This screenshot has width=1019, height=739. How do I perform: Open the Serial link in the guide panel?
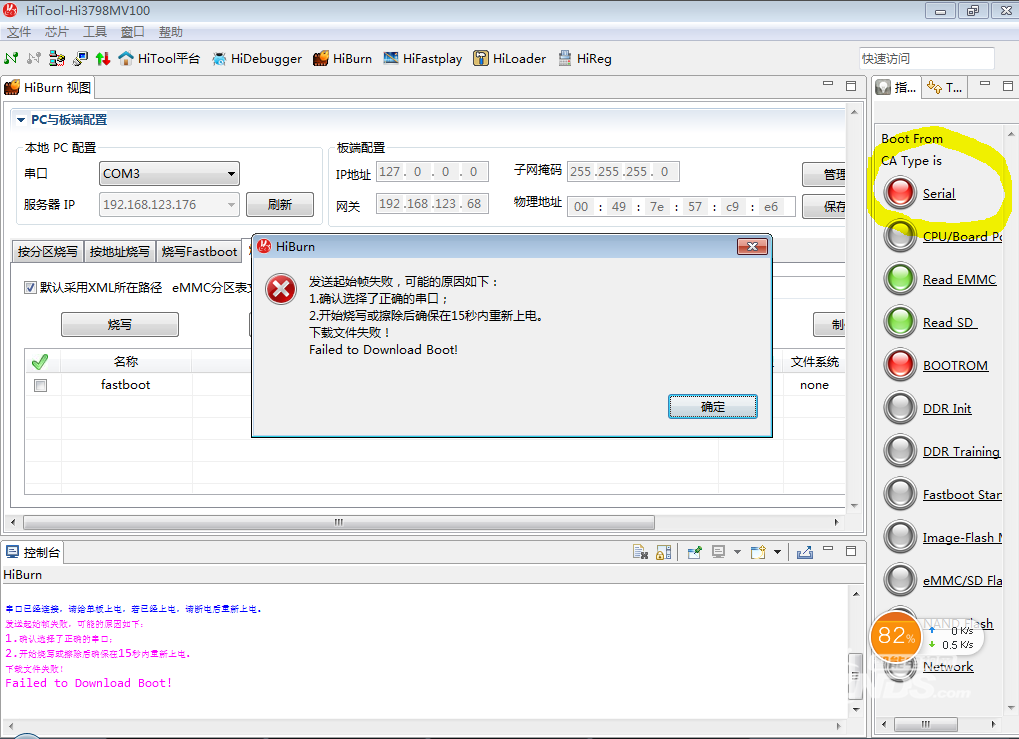click(939, 194)
